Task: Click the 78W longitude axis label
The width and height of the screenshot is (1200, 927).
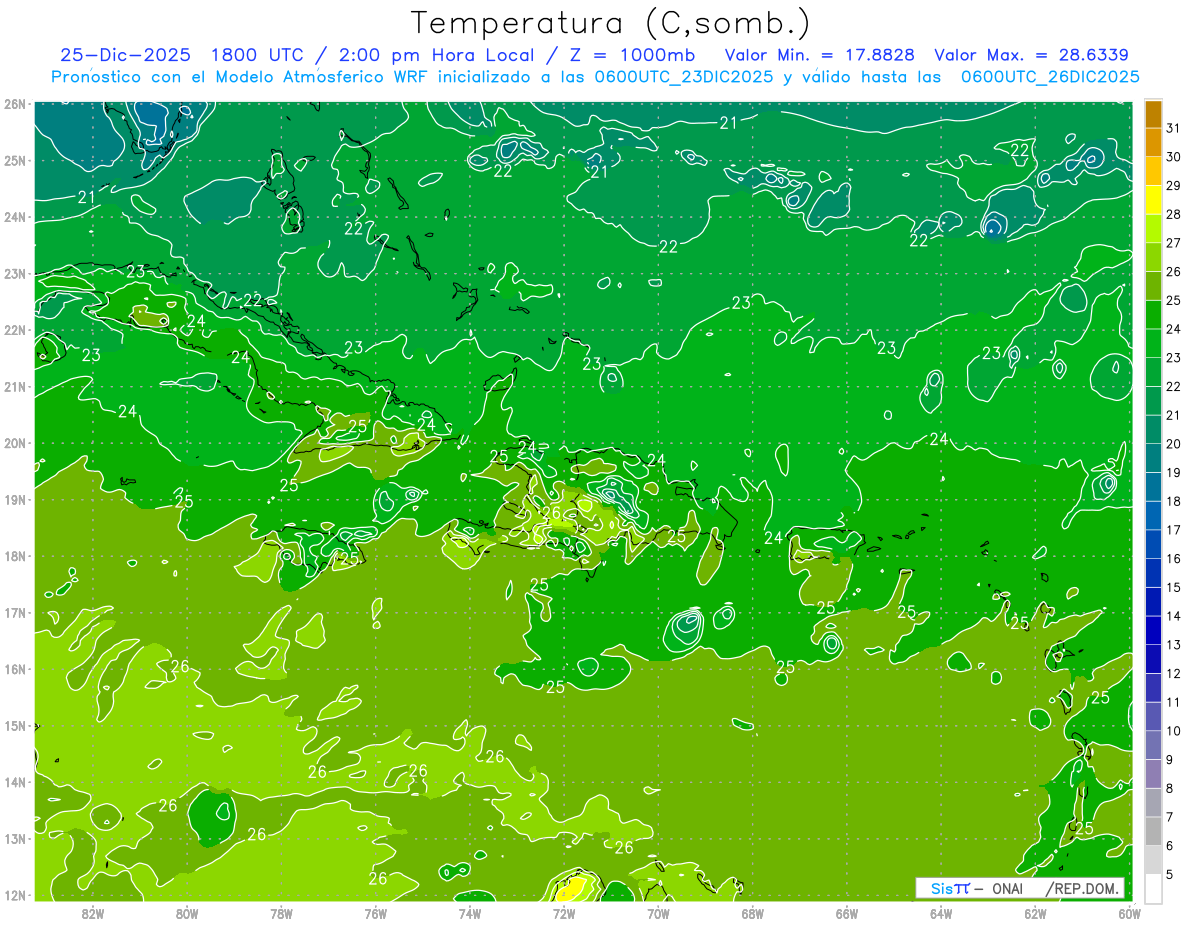Action: (281, 913)
